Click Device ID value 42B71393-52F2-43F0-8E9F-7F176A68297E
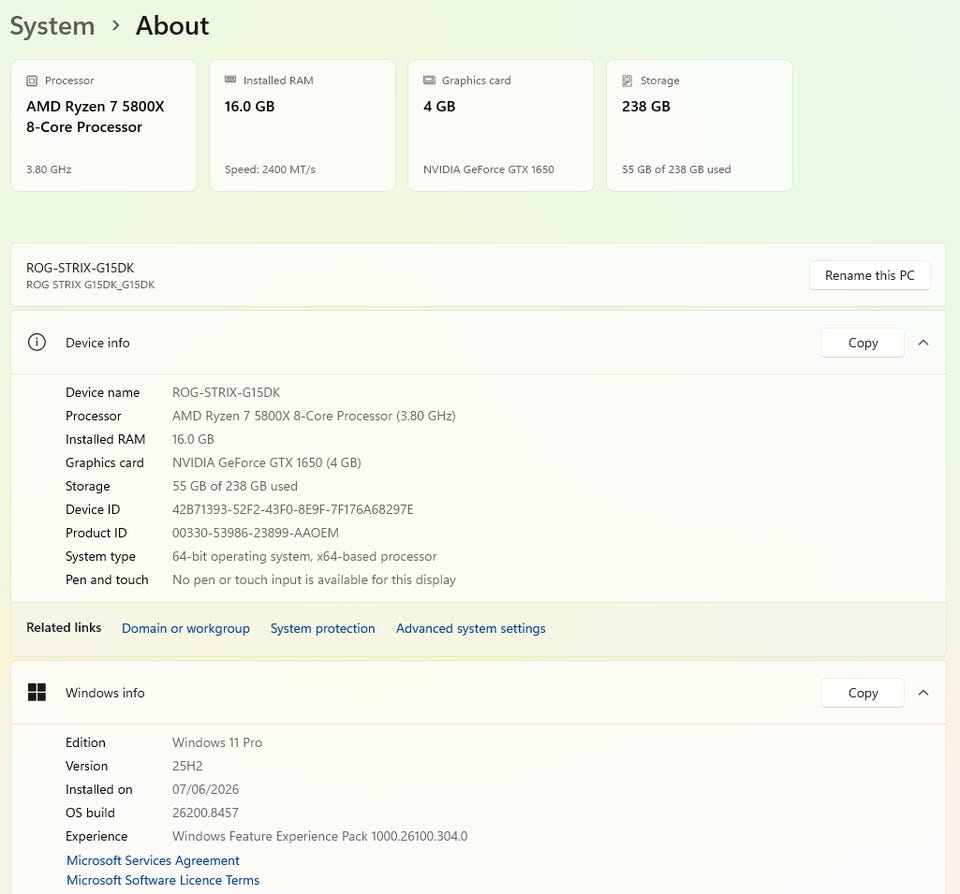Image resolution: width=960 pixels, height=894 pixels. 293,509
